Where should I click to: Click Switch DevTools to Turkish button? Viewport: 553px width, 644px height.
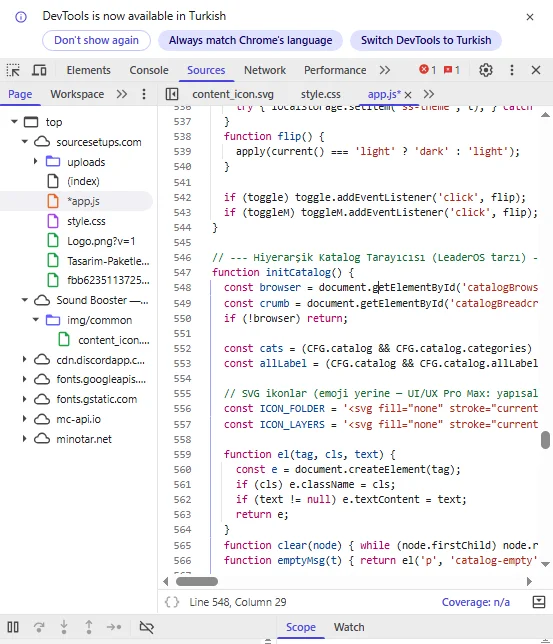[x=426, y=40]
